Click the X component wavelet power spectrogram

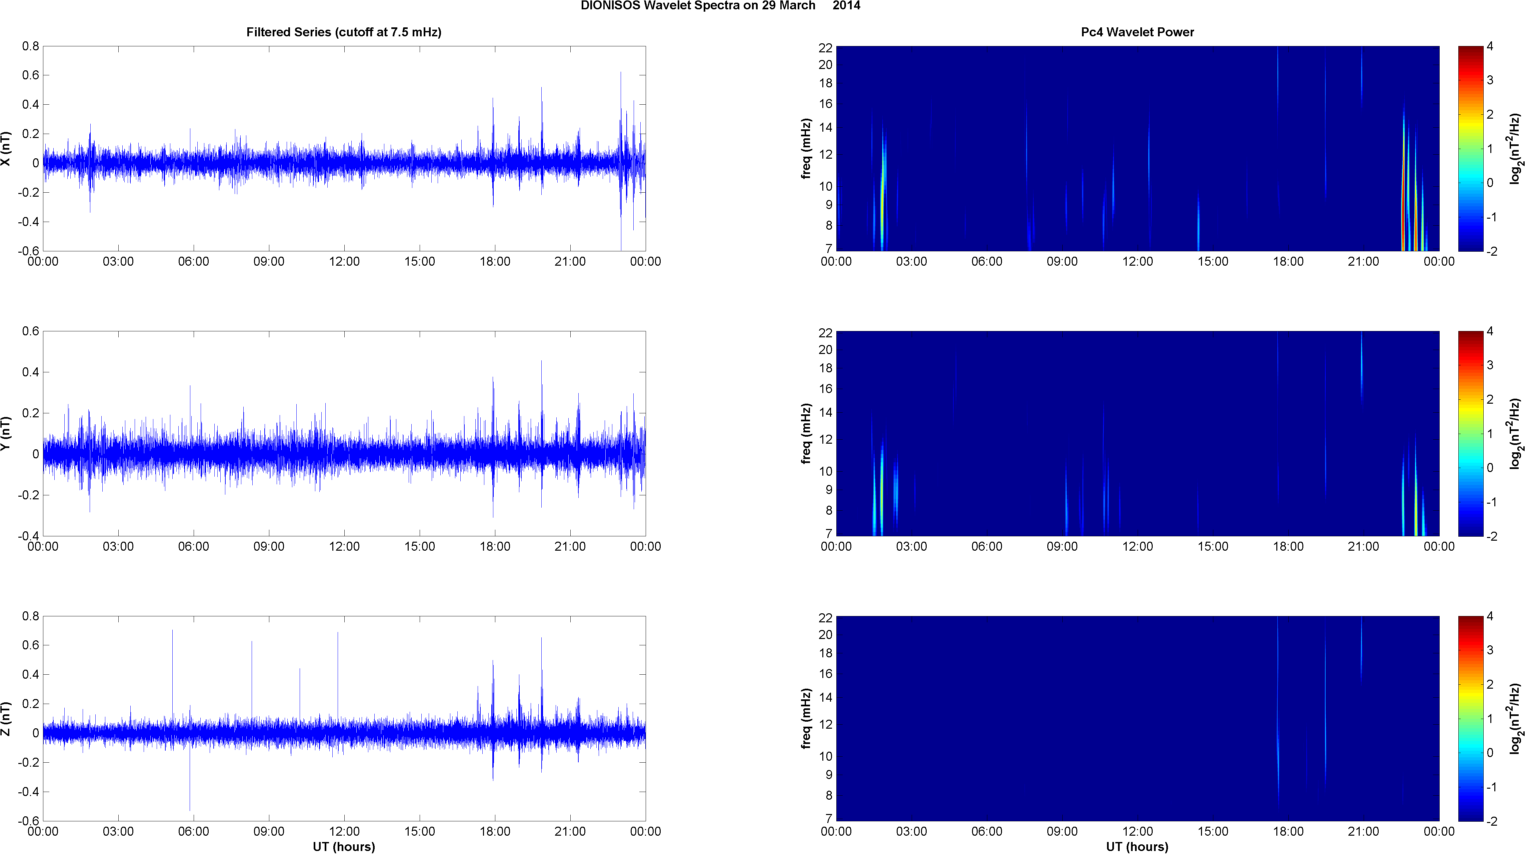point(1137,148)
